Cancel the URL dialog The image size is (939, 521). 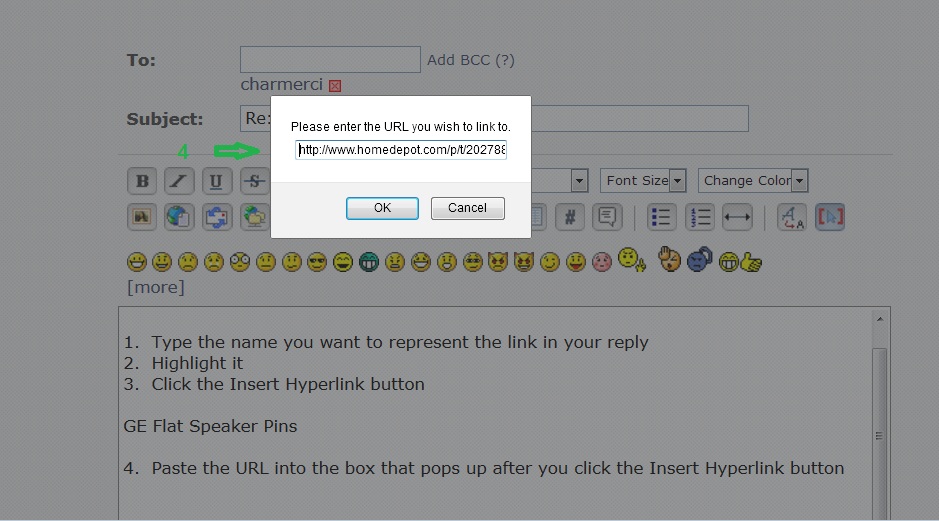click(x=468, y=208)
